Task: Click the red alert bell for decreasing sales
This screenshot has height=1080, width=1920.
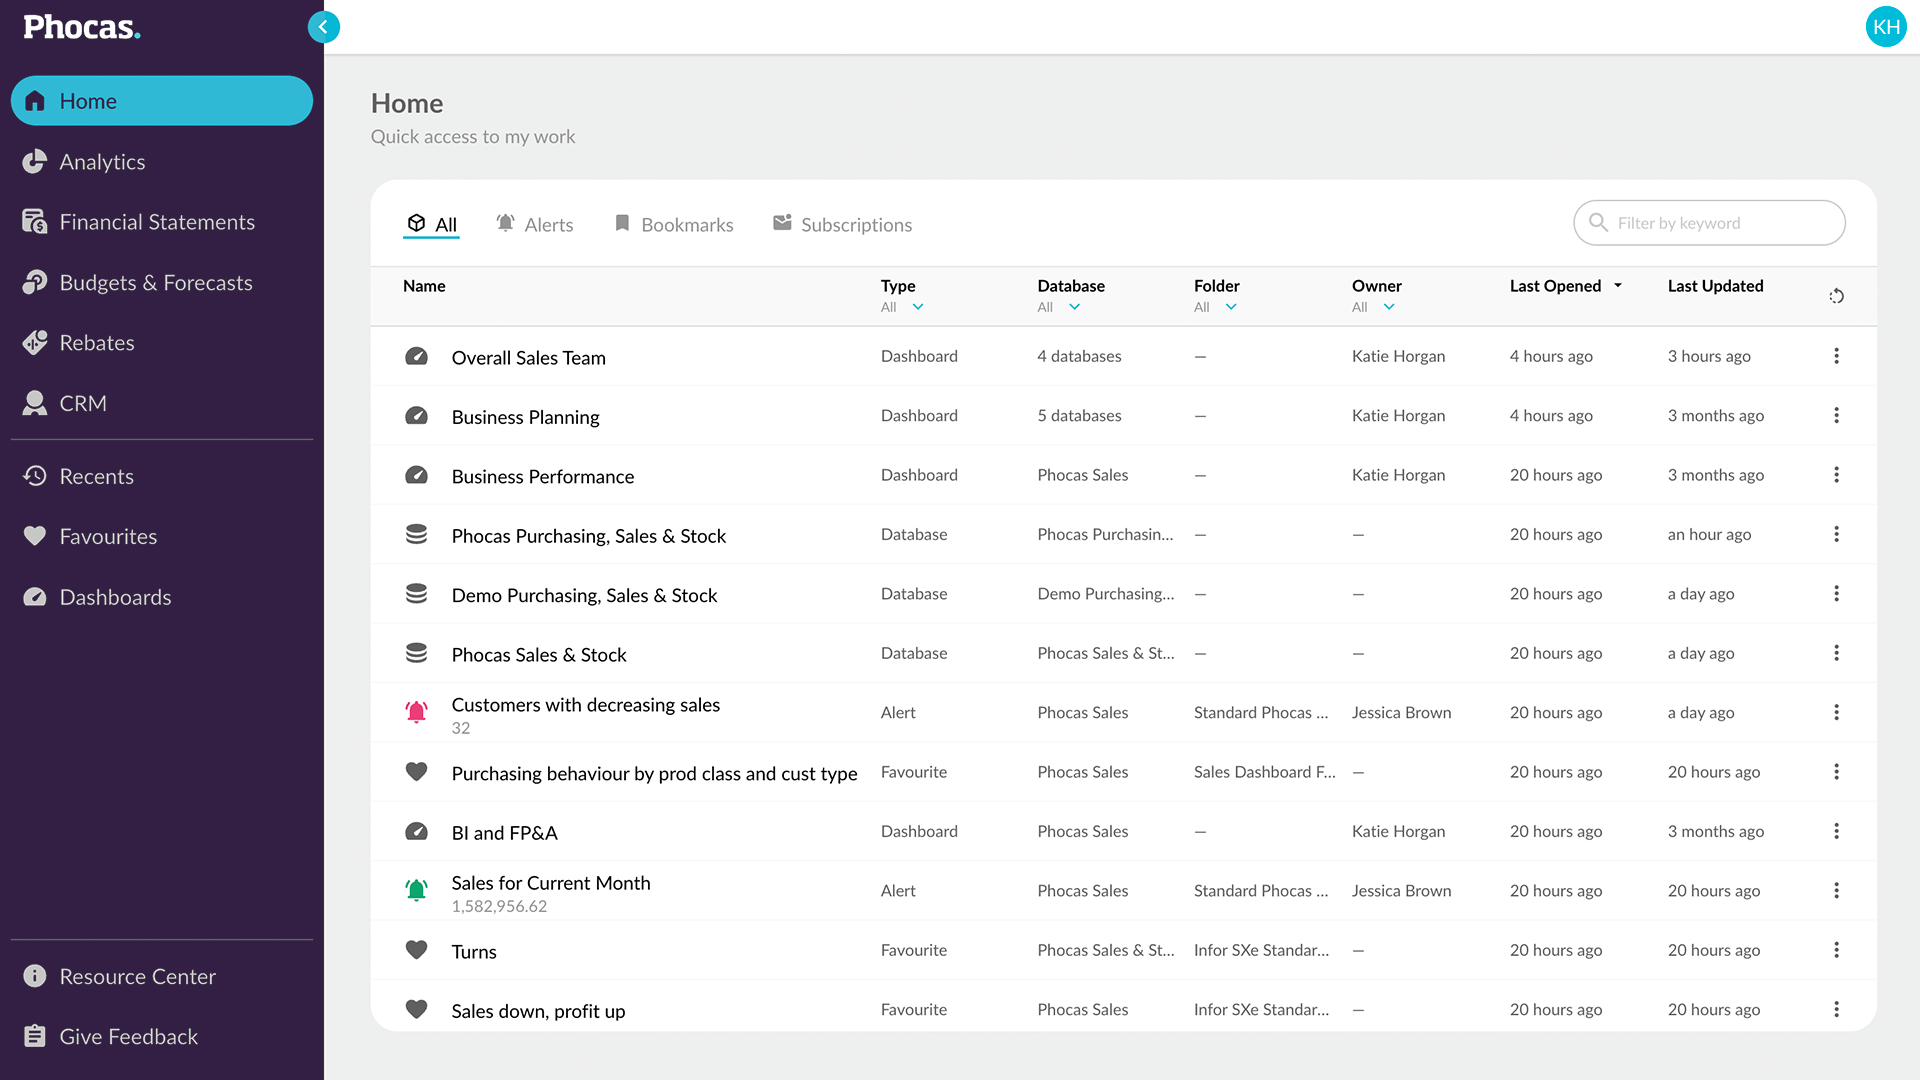Action: click(416, 712)
